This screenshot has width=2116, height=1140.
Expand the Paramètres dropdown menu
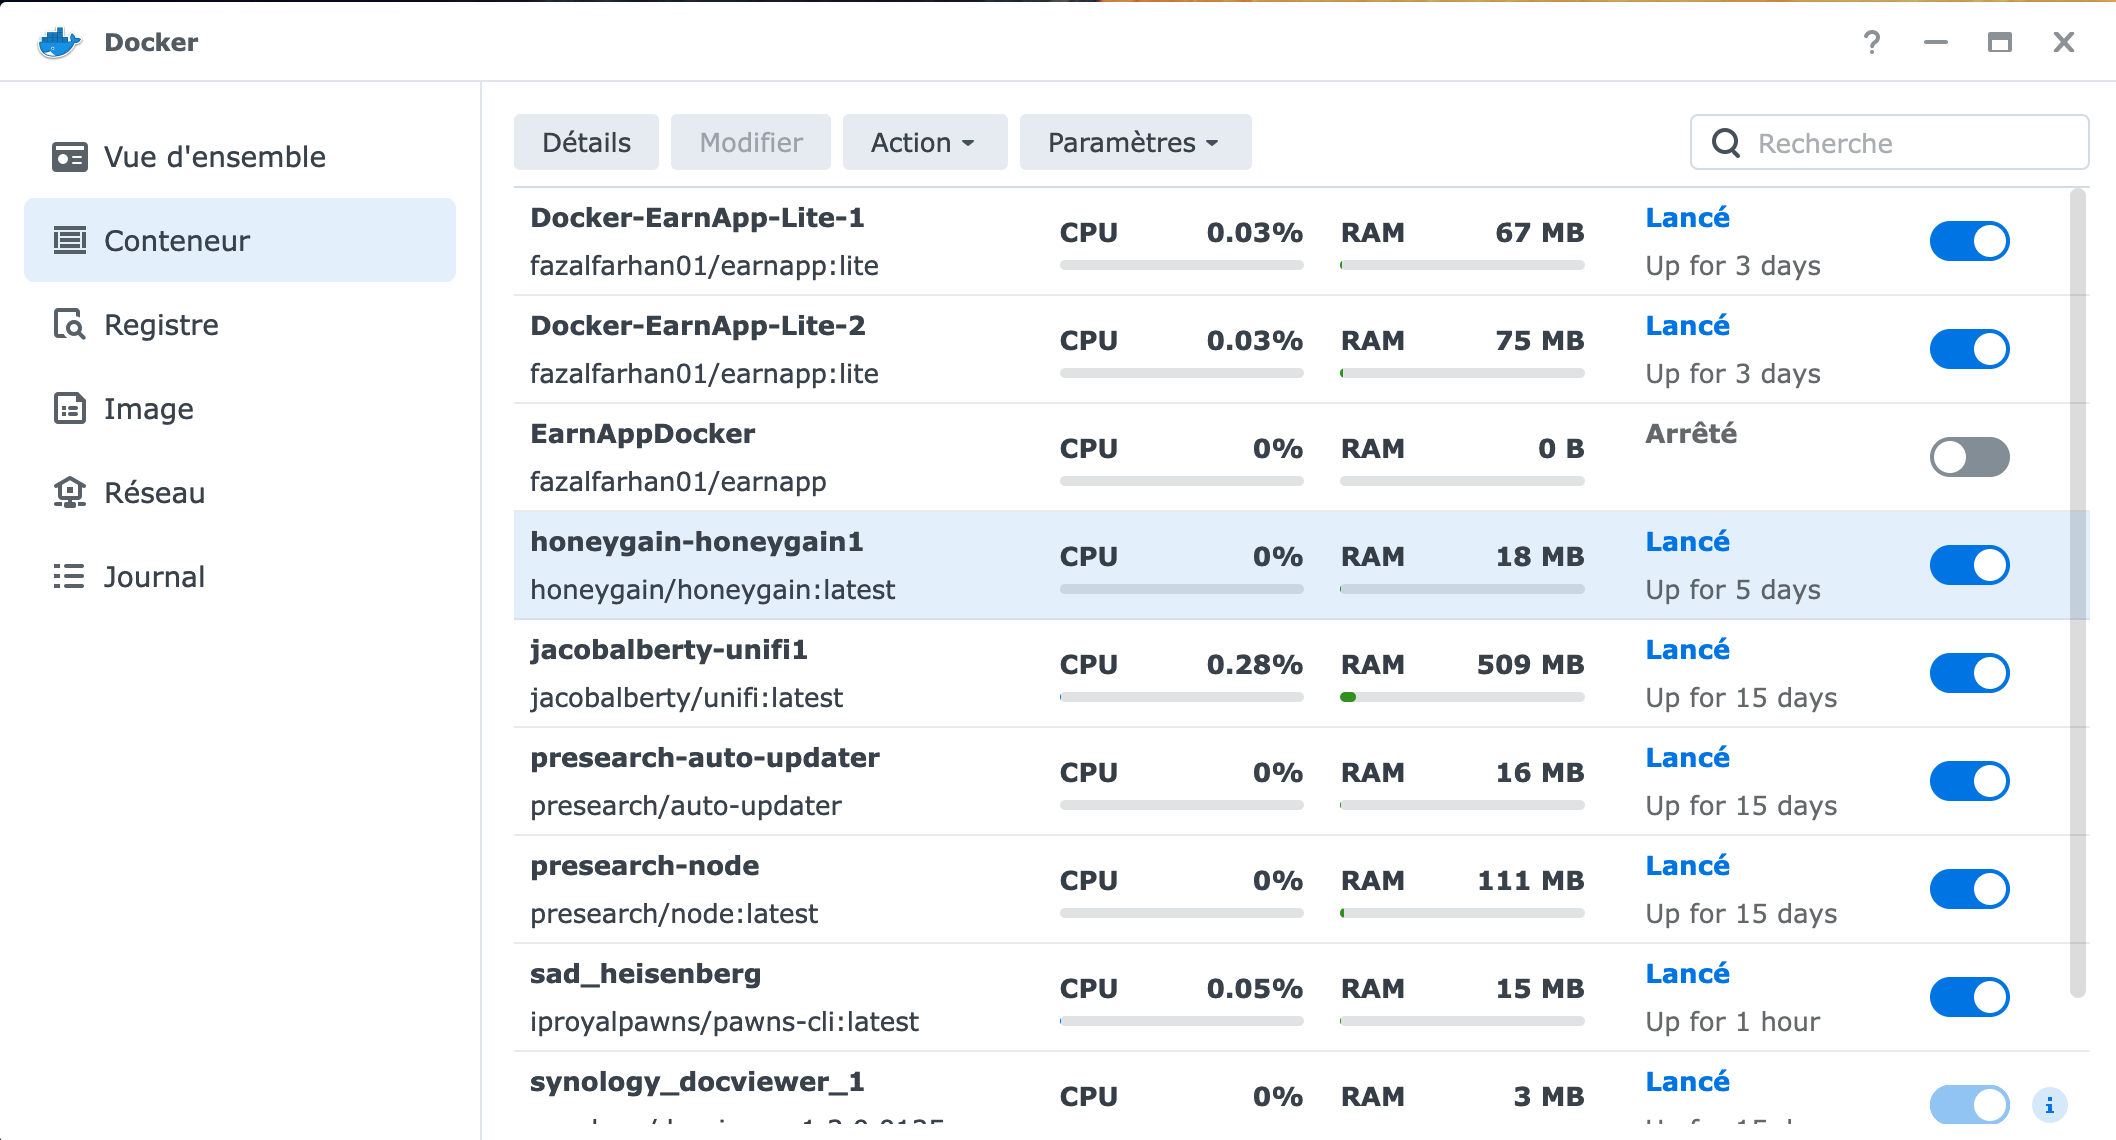(1135, 142)
